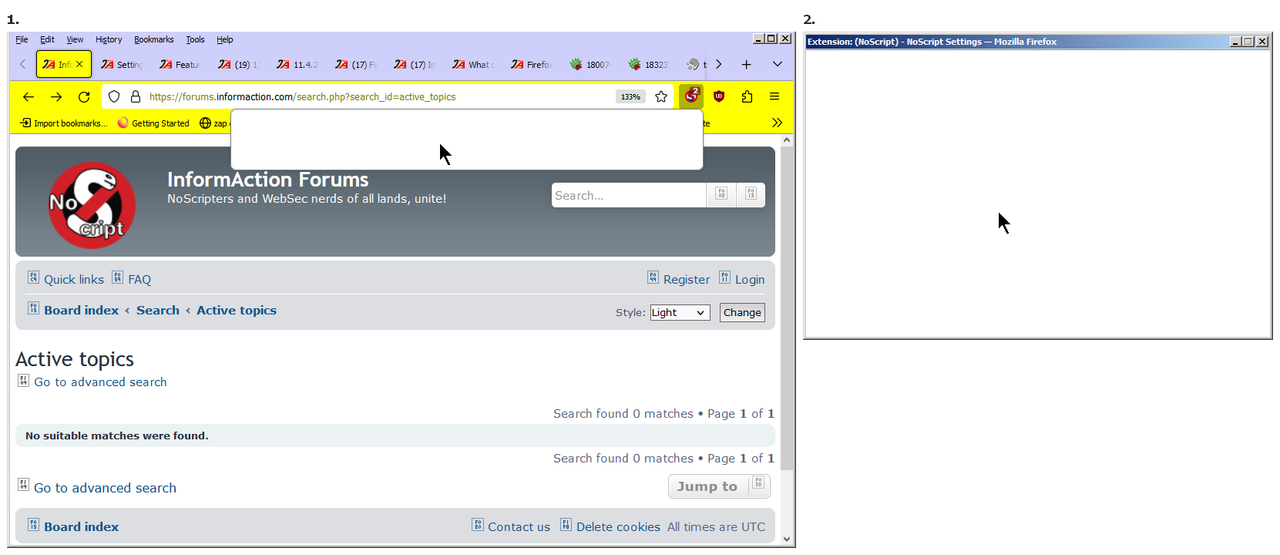
Task: Switch to the Firefox tab
Action: coord(531,64)
